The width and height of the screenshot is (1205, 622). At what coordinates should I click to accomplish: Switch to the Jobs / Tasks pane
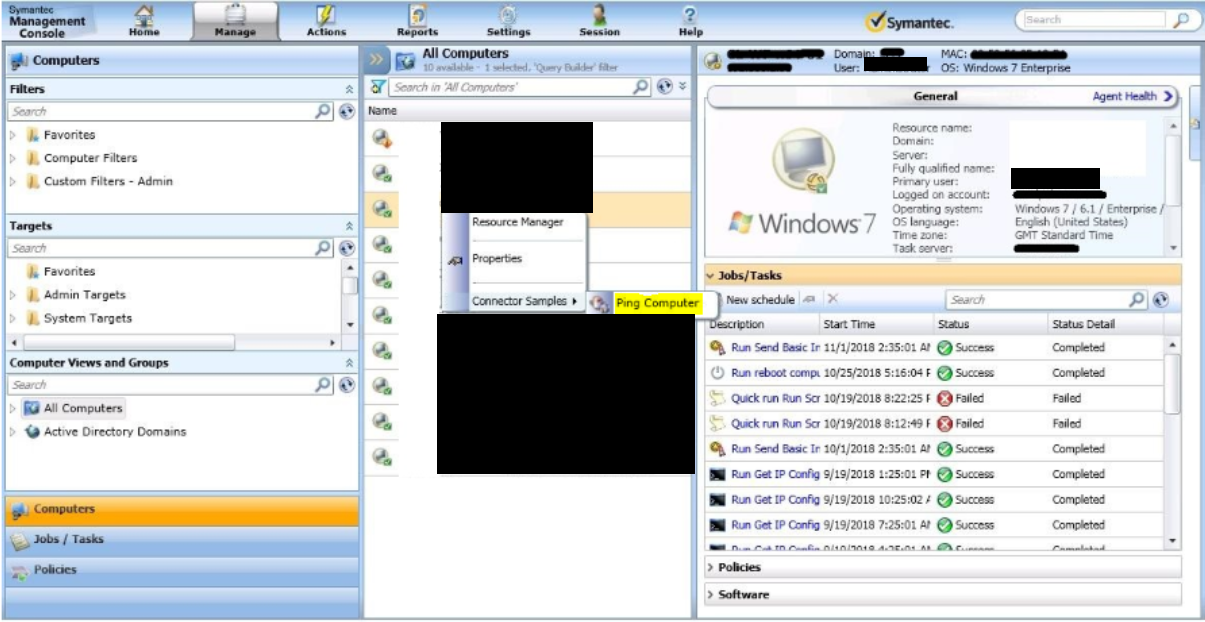pos(181,539)
